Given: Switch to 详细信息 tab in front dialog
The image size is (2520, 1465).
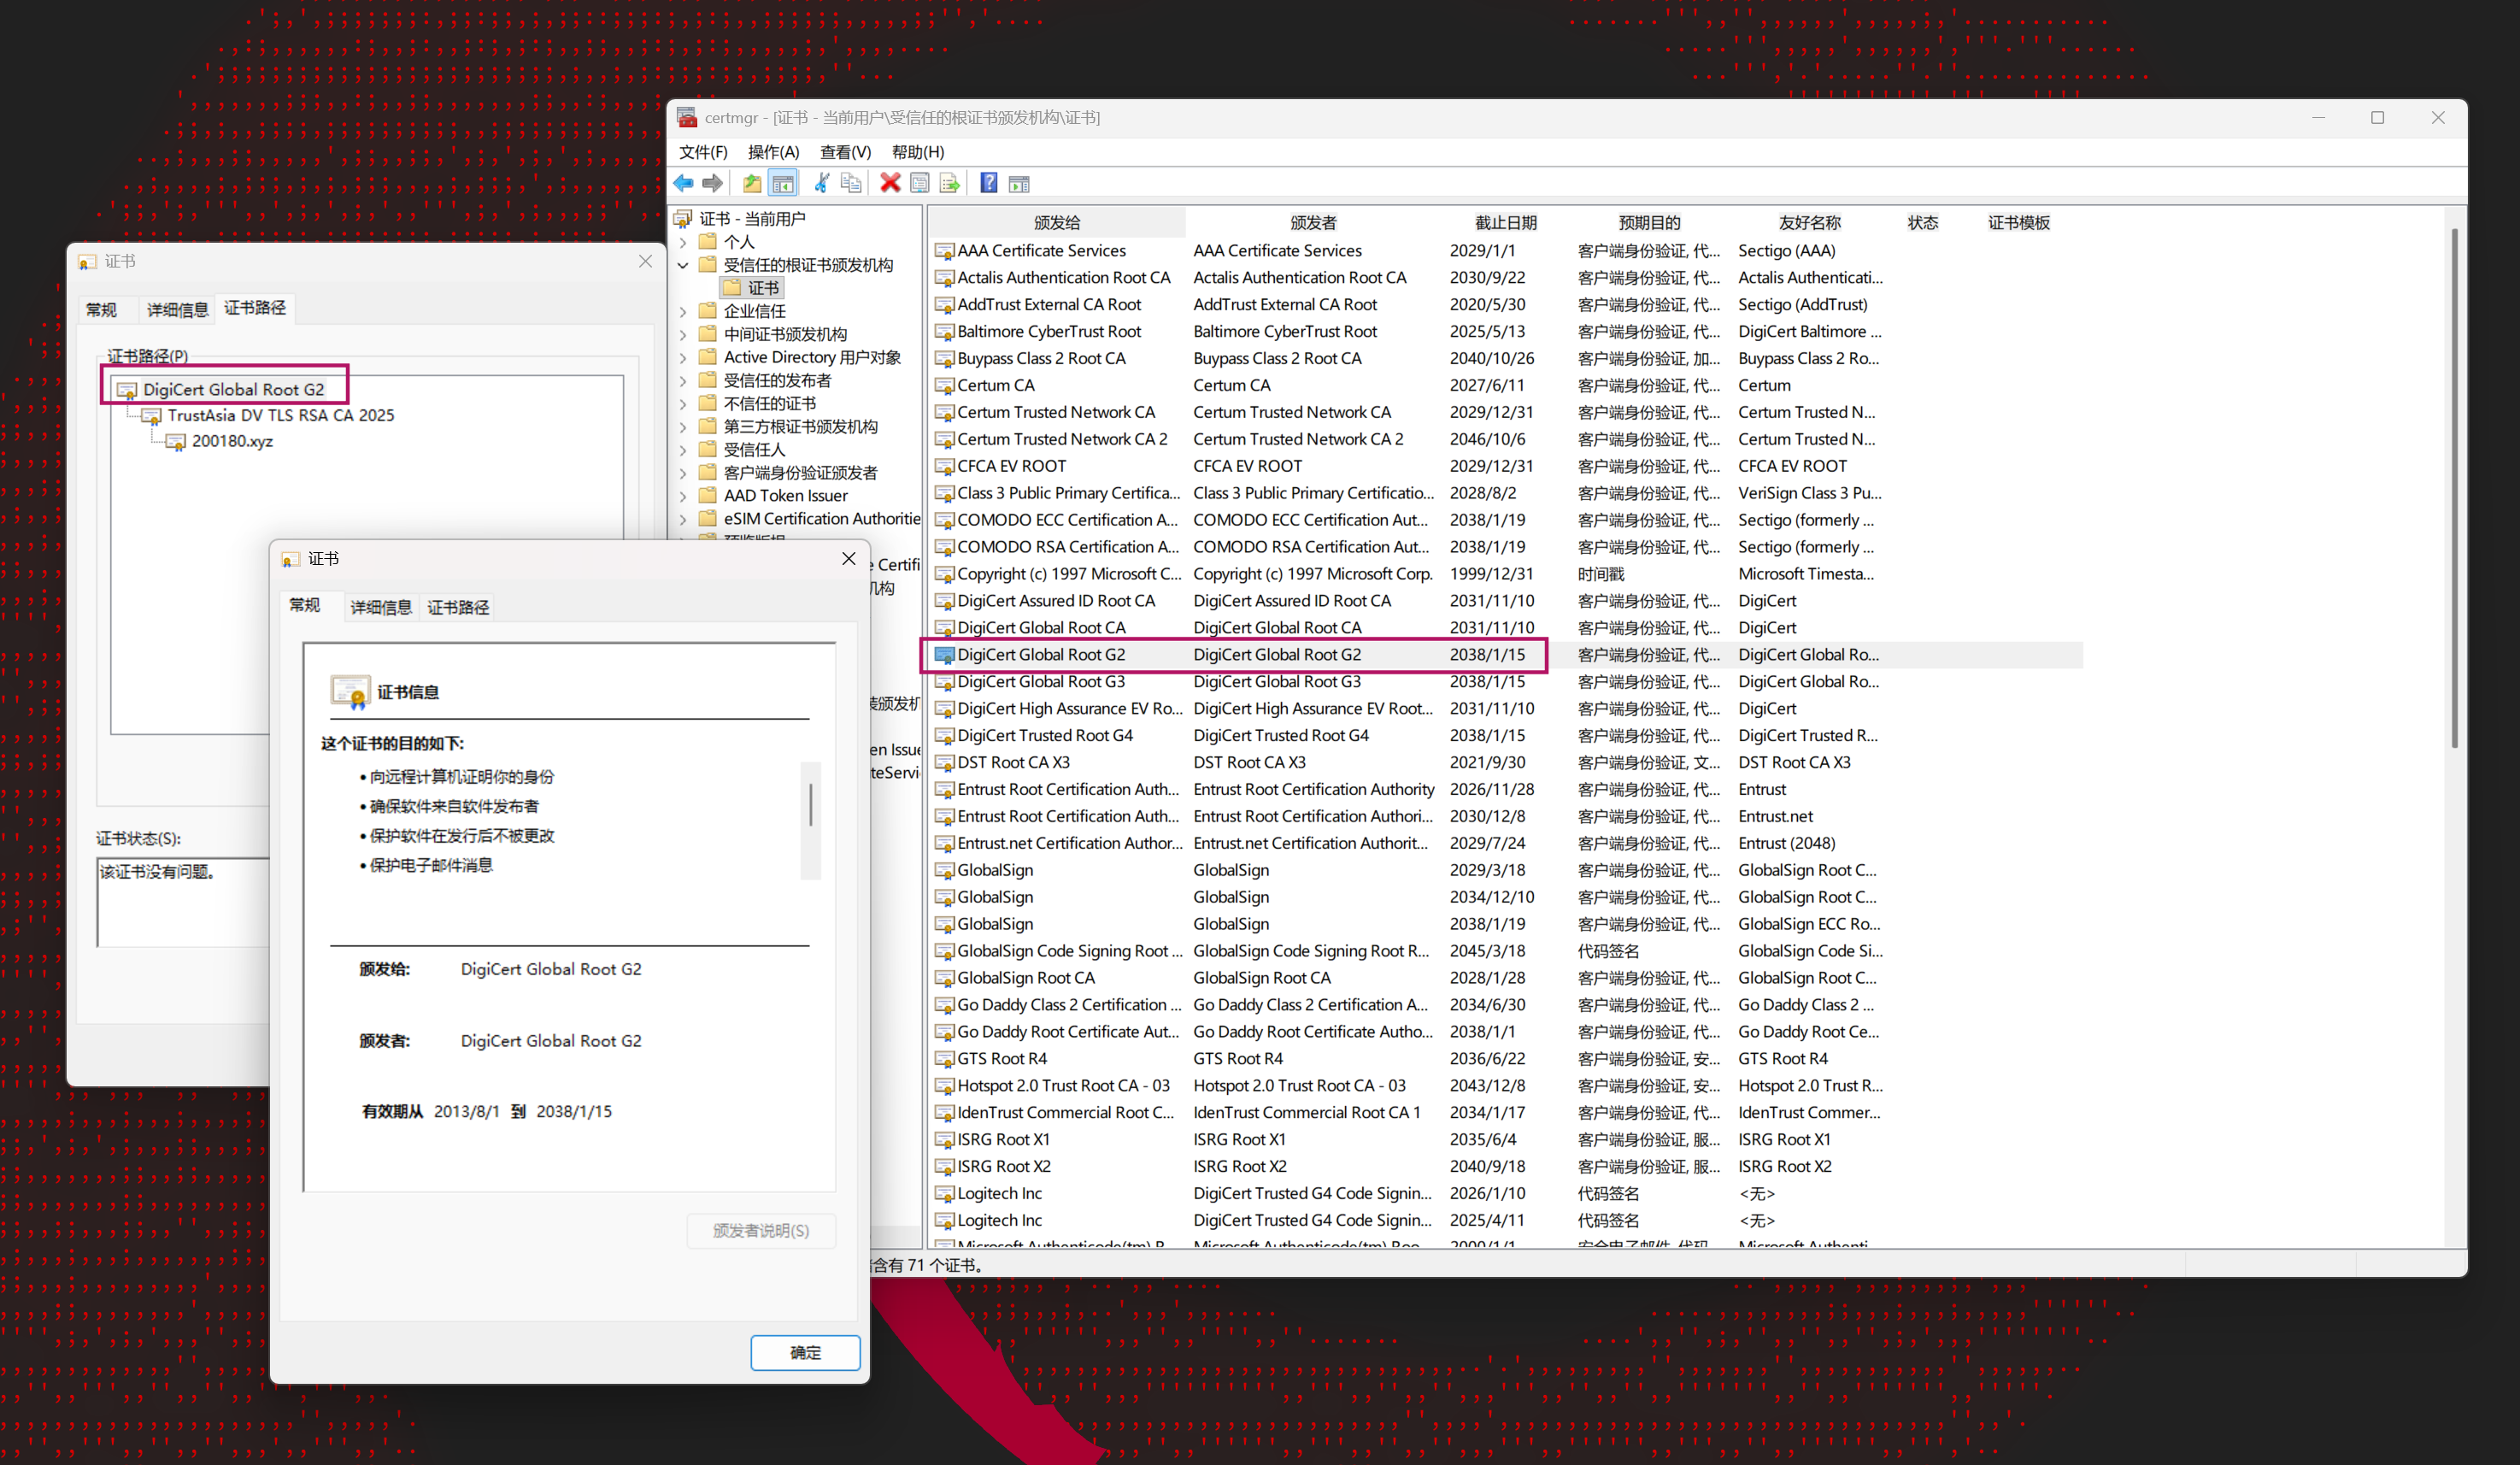Looking at the screenshot, I should click(x=380, y=607).
